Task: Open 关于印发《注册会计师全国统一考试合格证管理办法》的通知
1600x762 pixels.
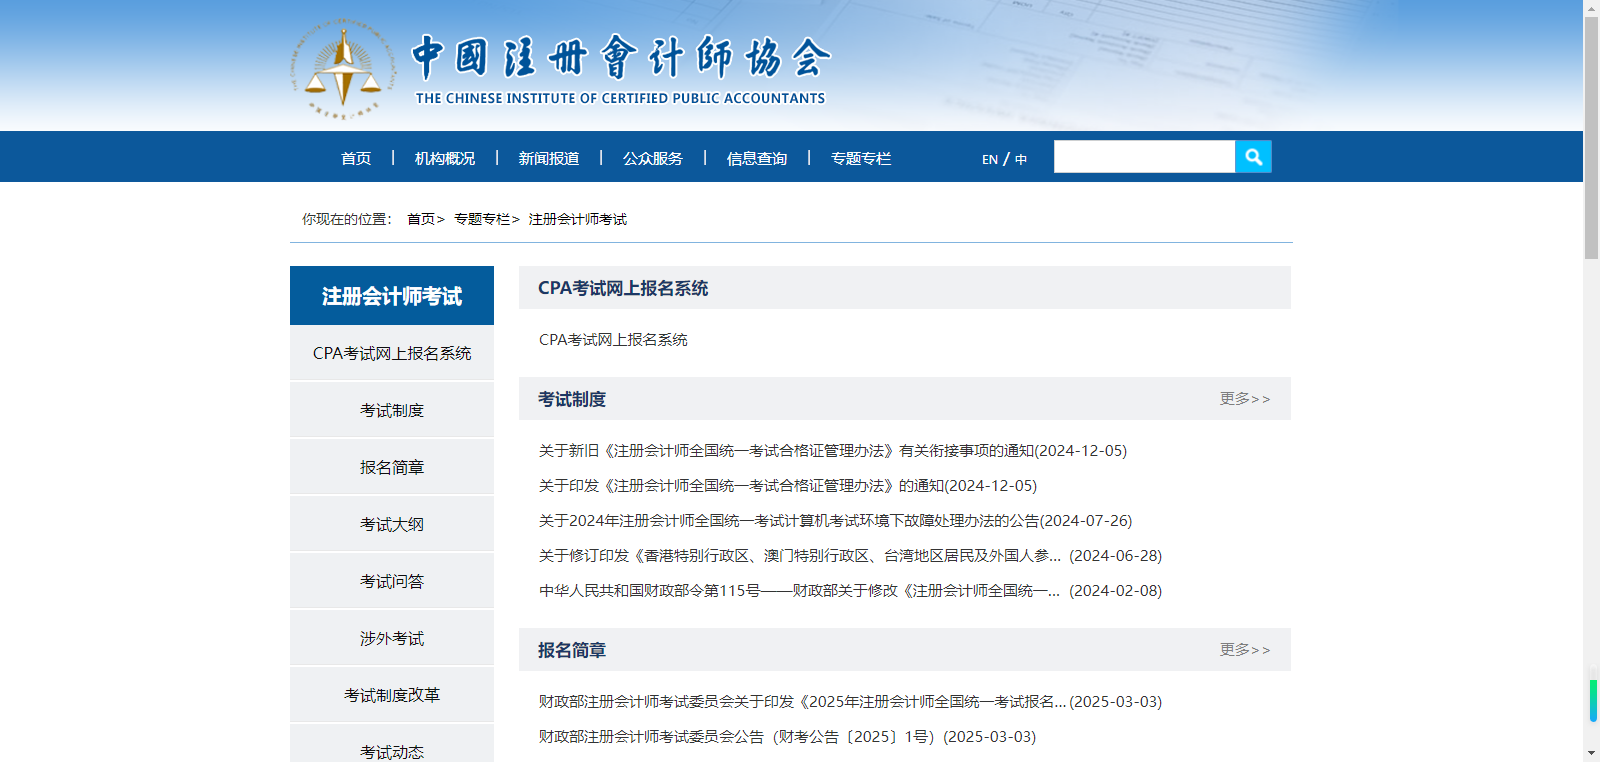Action: point(788,486)
